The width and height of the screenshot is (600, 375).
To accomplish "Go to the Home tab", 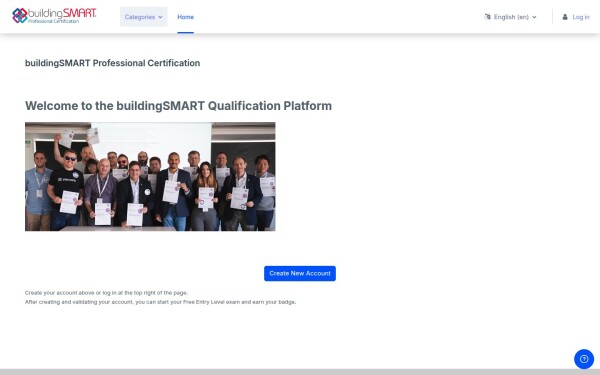I will [x=186, y=17].
